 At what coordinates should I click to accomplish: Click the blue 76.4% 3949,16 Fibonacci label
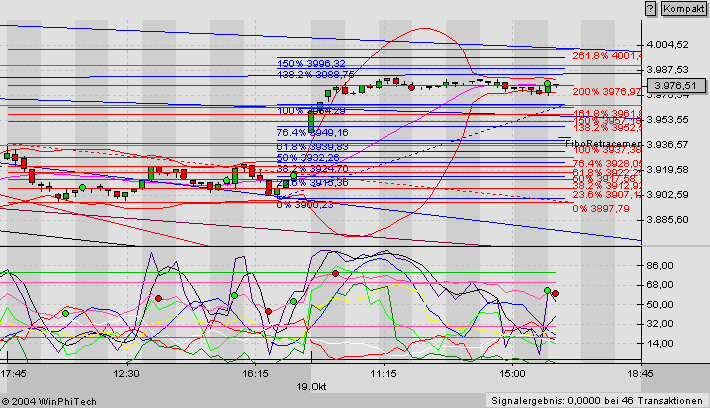tap(312, 132)
